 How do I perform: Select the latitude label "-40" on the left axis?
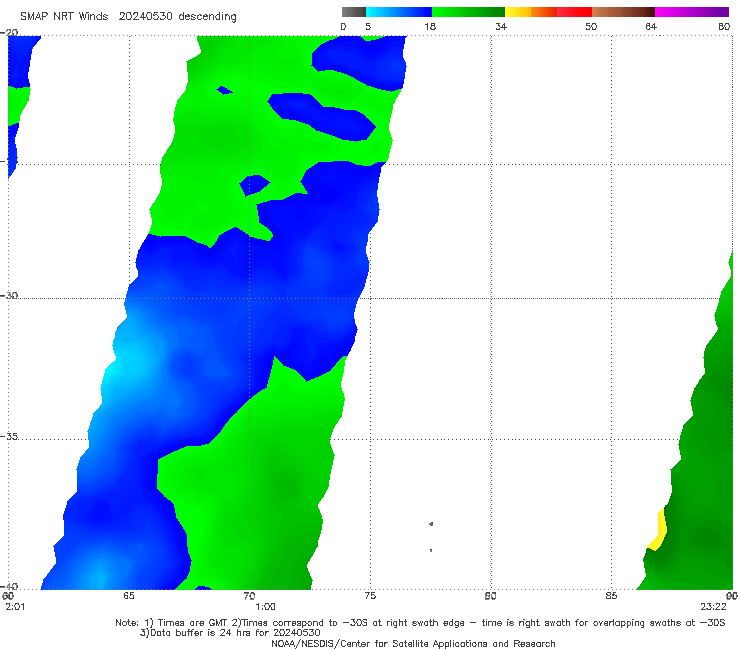point(10,586)
